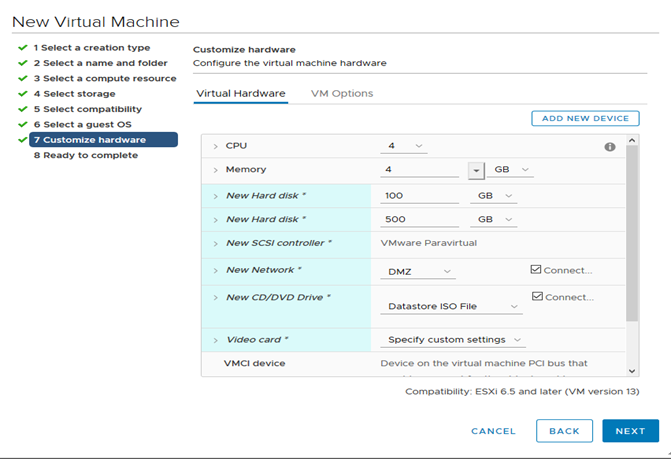
Task: Expand the Memory row
Action: click(215, 170)
